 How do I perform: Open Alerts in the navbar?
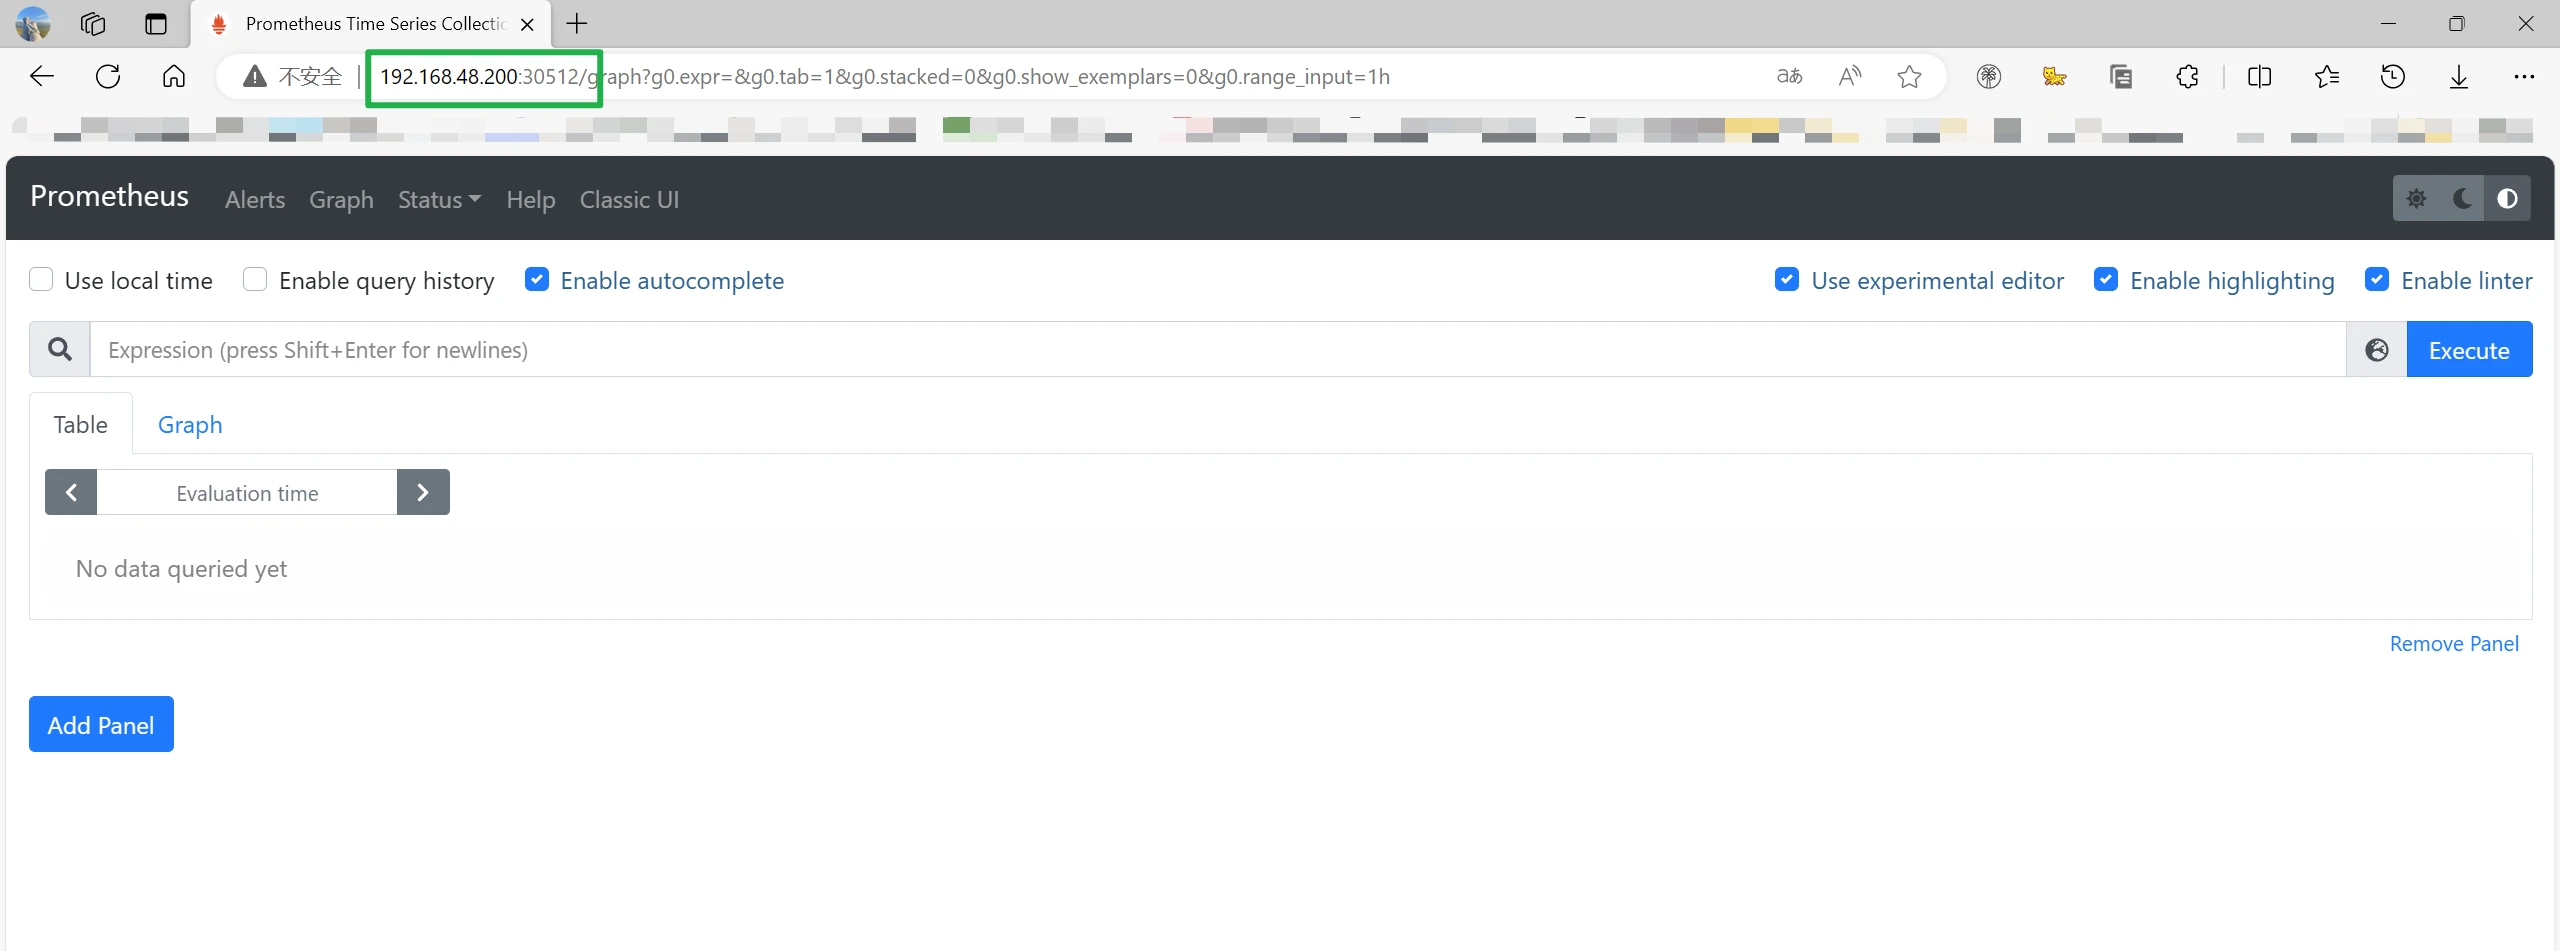click(255, 200)
